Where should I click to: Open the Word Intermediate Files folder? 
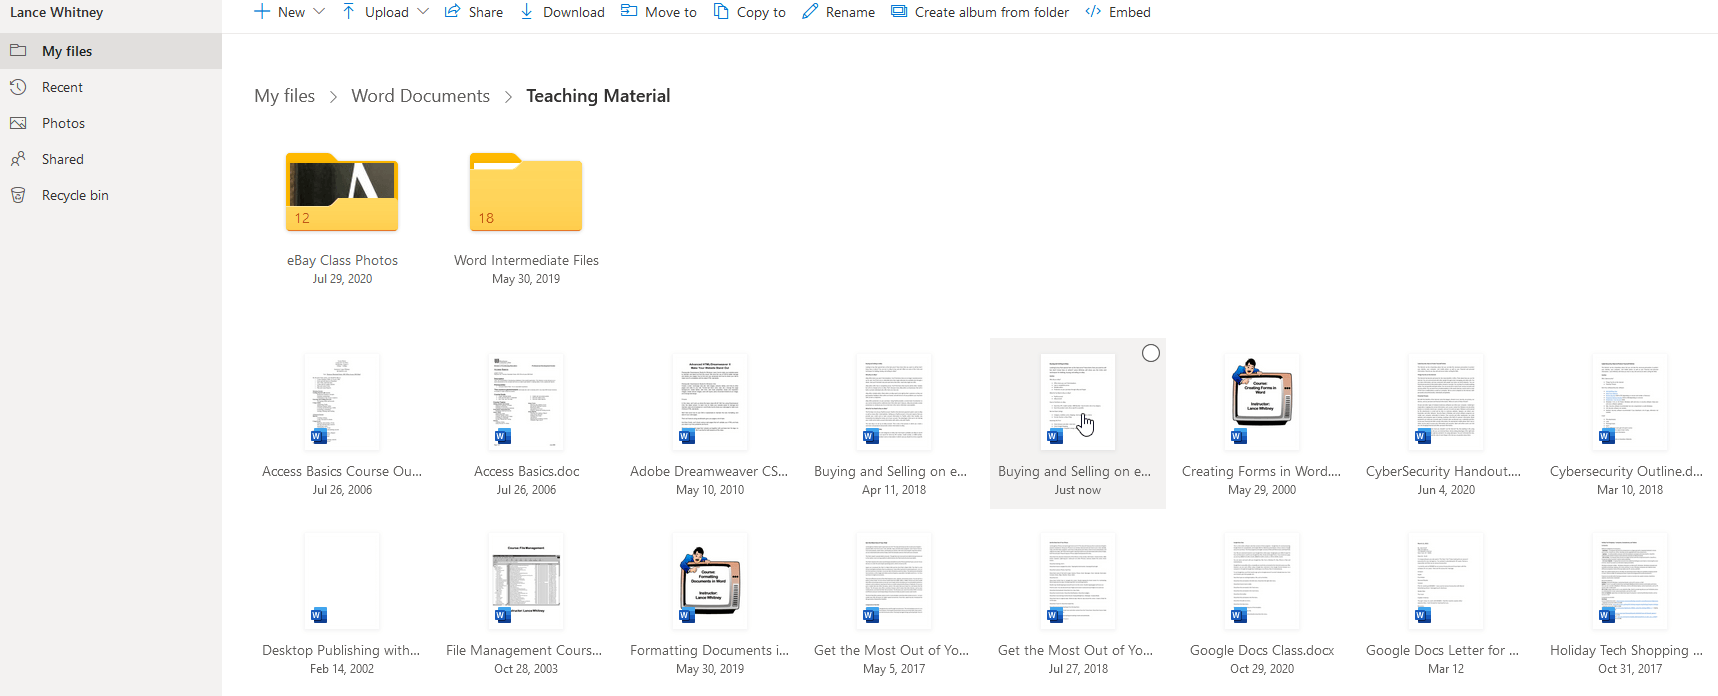click(x=526, y=193)
